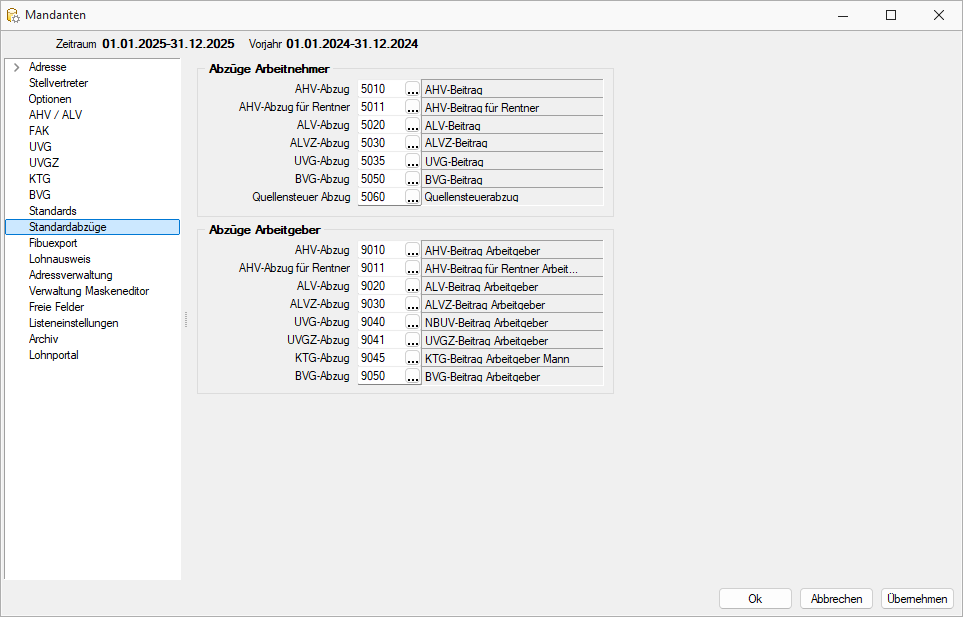963x617 pixels.
Task: Open Verwaltung Maskeneditor
Action: tap(89, 291)
